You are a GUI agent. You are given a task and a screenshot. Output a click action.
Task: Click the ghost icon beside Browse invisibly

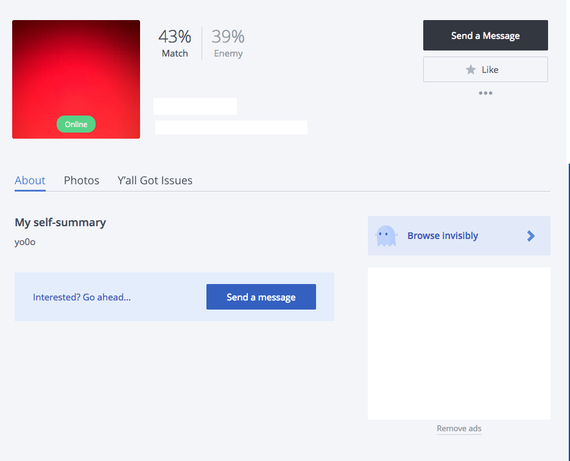pyautogui.click(x=386, y=236)
